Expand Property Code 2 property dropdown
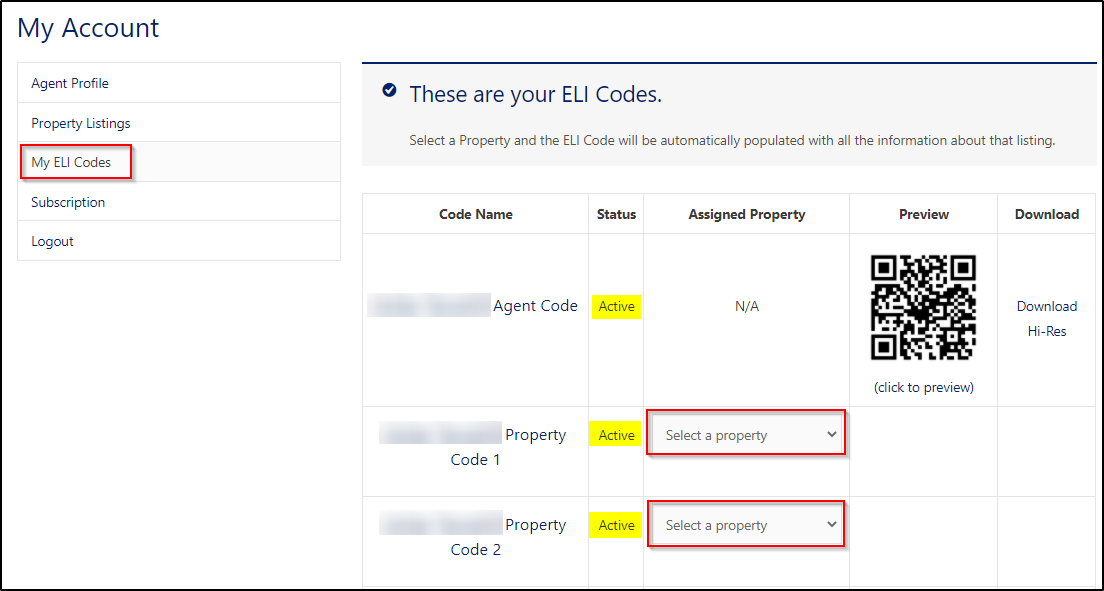This screenshot has height=591, width=1104. 747,525
